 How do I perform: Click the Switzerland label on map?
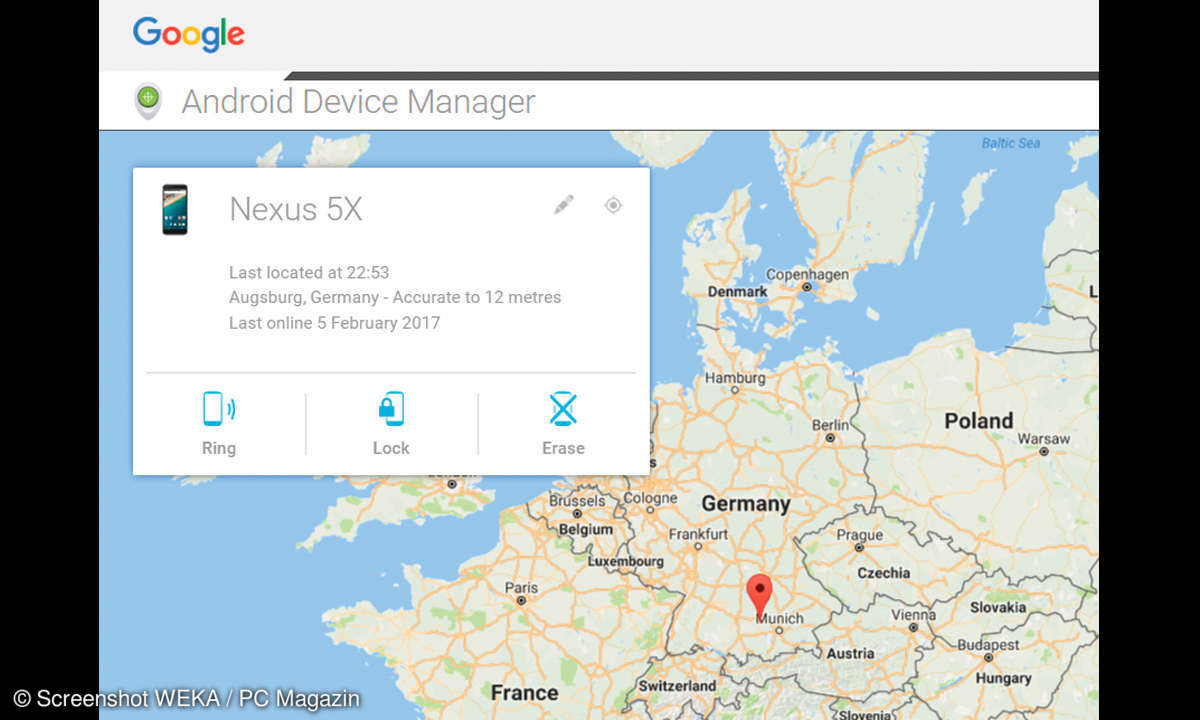click(x=678, y=686)
